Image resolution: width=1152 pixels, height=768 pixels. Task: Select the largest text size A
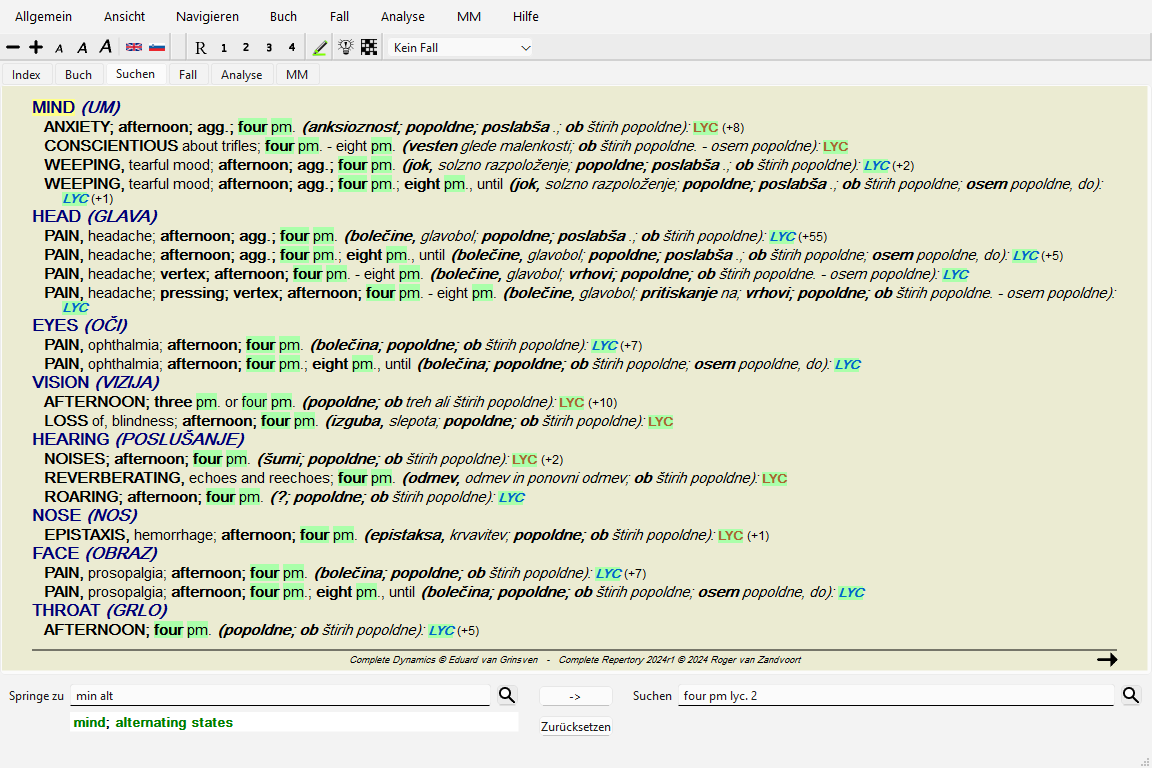[x=105, y=47]
